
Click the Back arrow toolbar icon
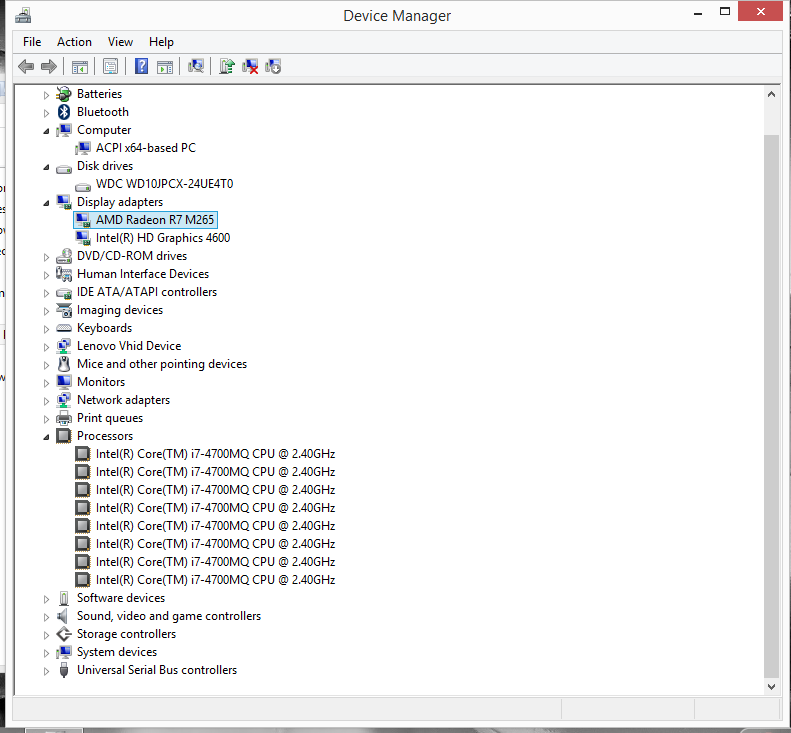coord(26,67)
